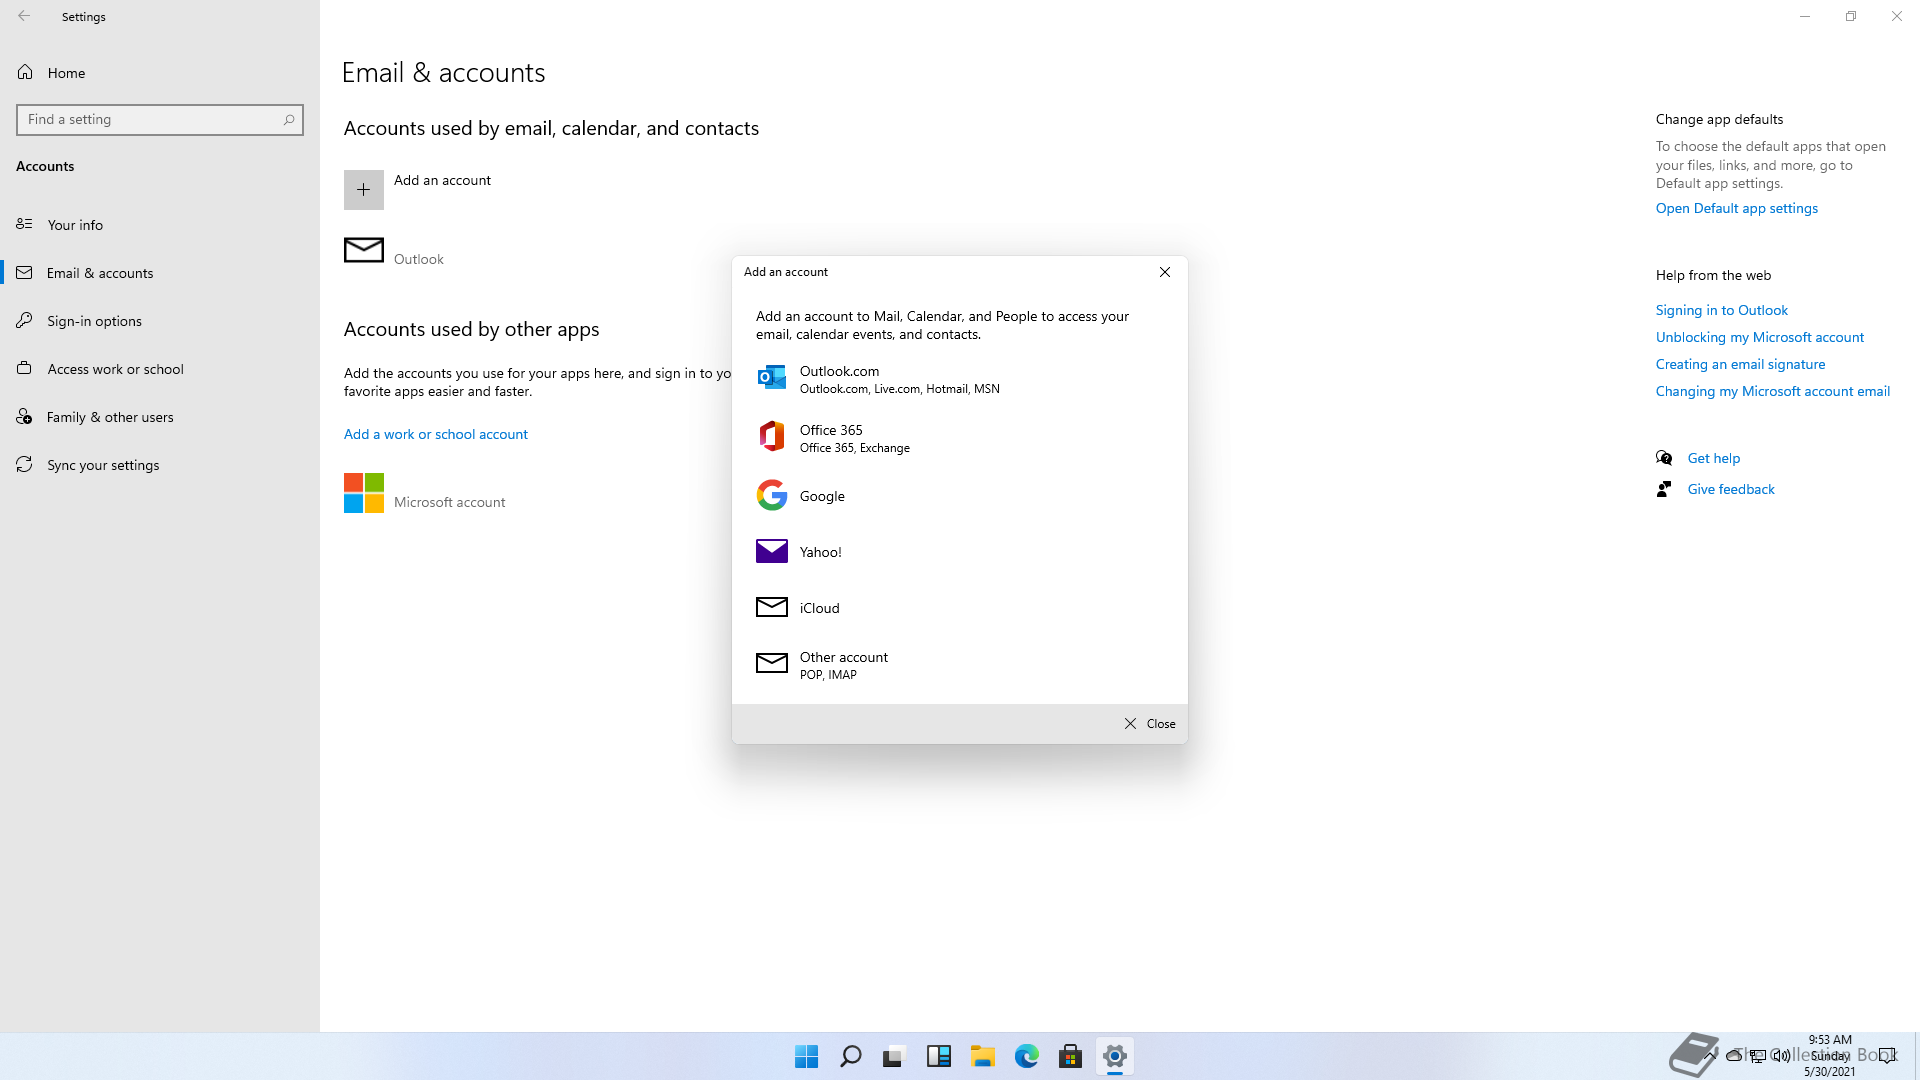Open taskbar Search icon
Viewport: 1920px width, 1080px height.
click(x=851, y=1056)
